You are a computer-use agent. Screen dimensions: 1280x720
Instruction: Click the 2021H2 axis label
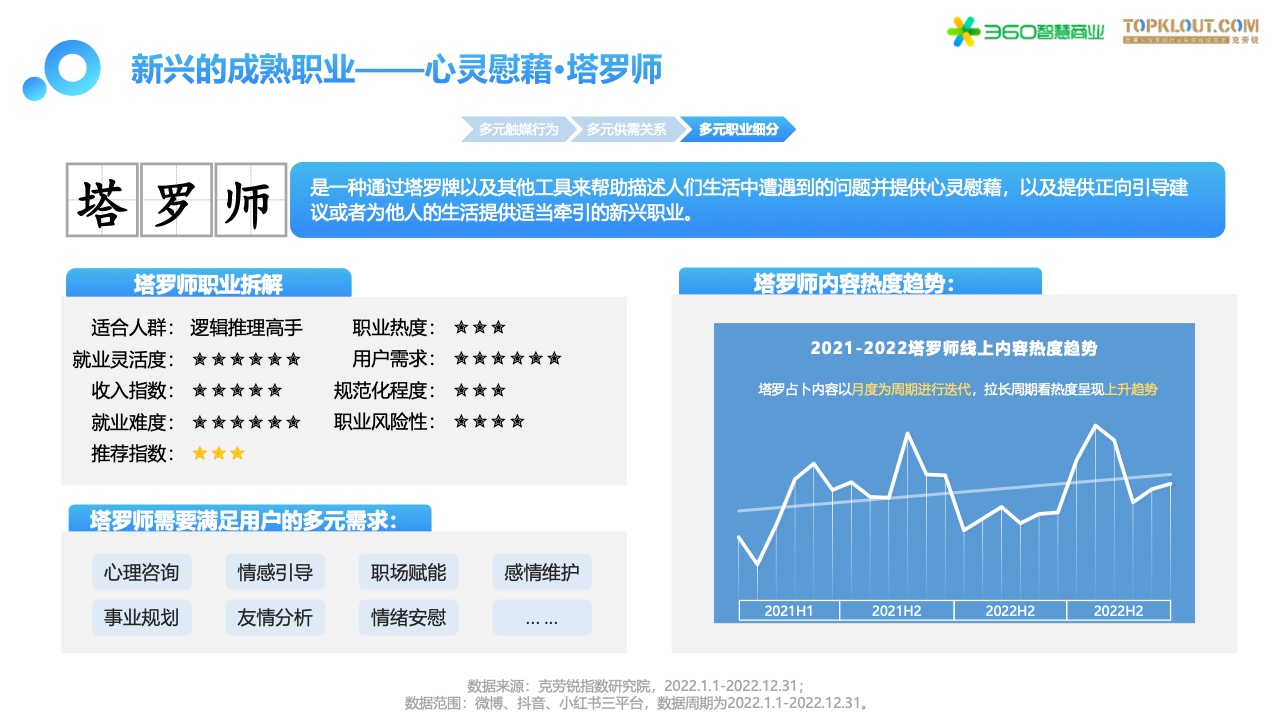(896, 610)
